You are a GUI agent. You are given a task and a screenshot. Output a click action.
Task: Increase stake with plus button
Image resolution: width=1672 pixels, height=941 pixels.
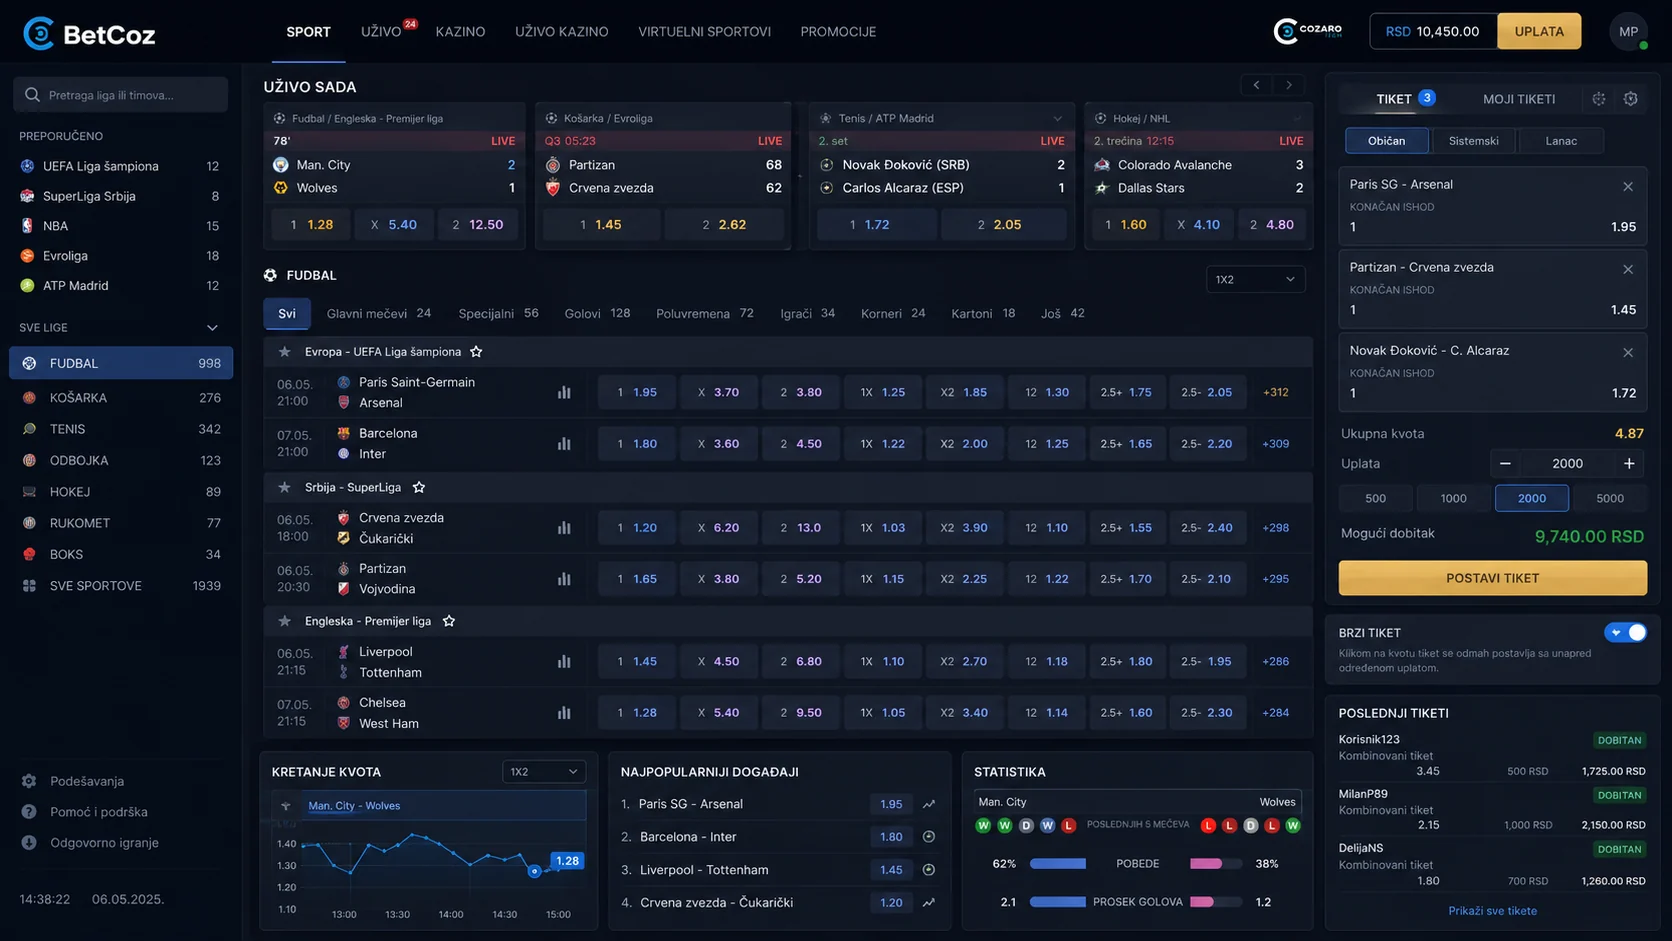click(1630, 463)
